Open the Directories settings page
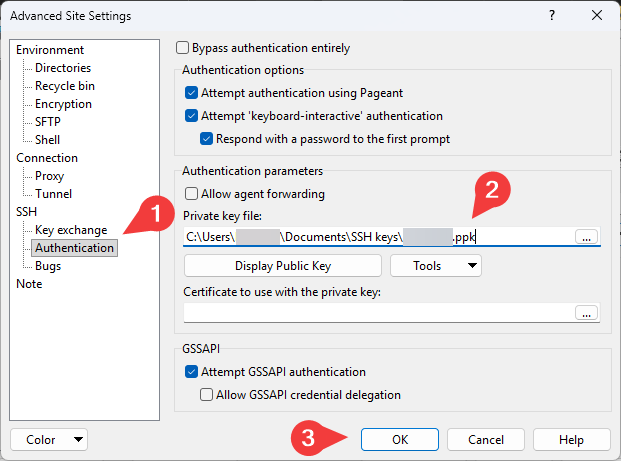 (62, 68)
